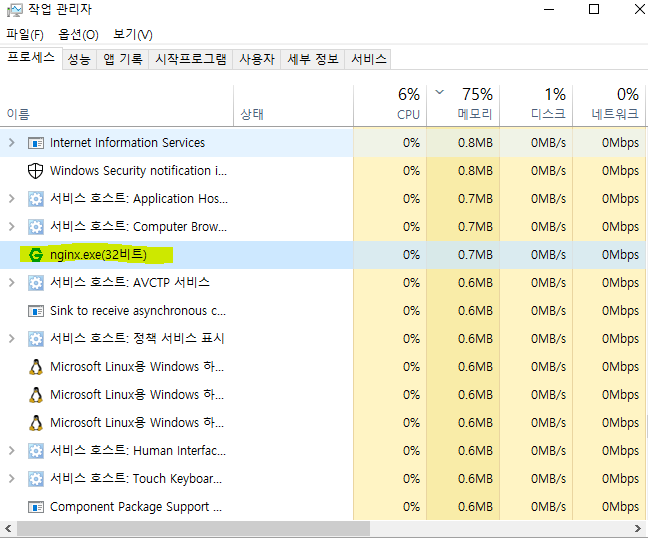Expand 서비스 호스트: 정책 서비스 표시 row

click(x=12, y=339)
